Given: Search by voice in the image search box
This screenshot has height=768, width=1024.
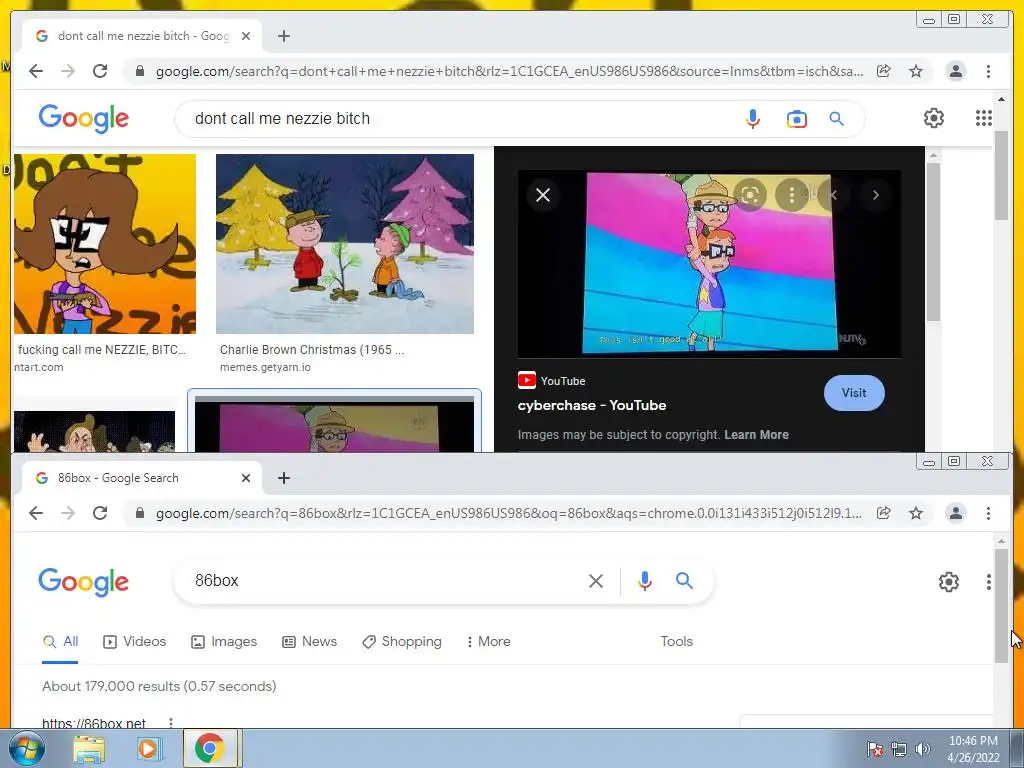Looking at the screenshot, I should coord(753,119).
